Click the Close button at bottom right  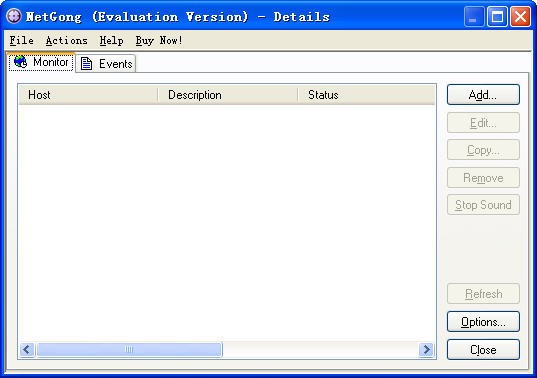[x=483, y=350]
